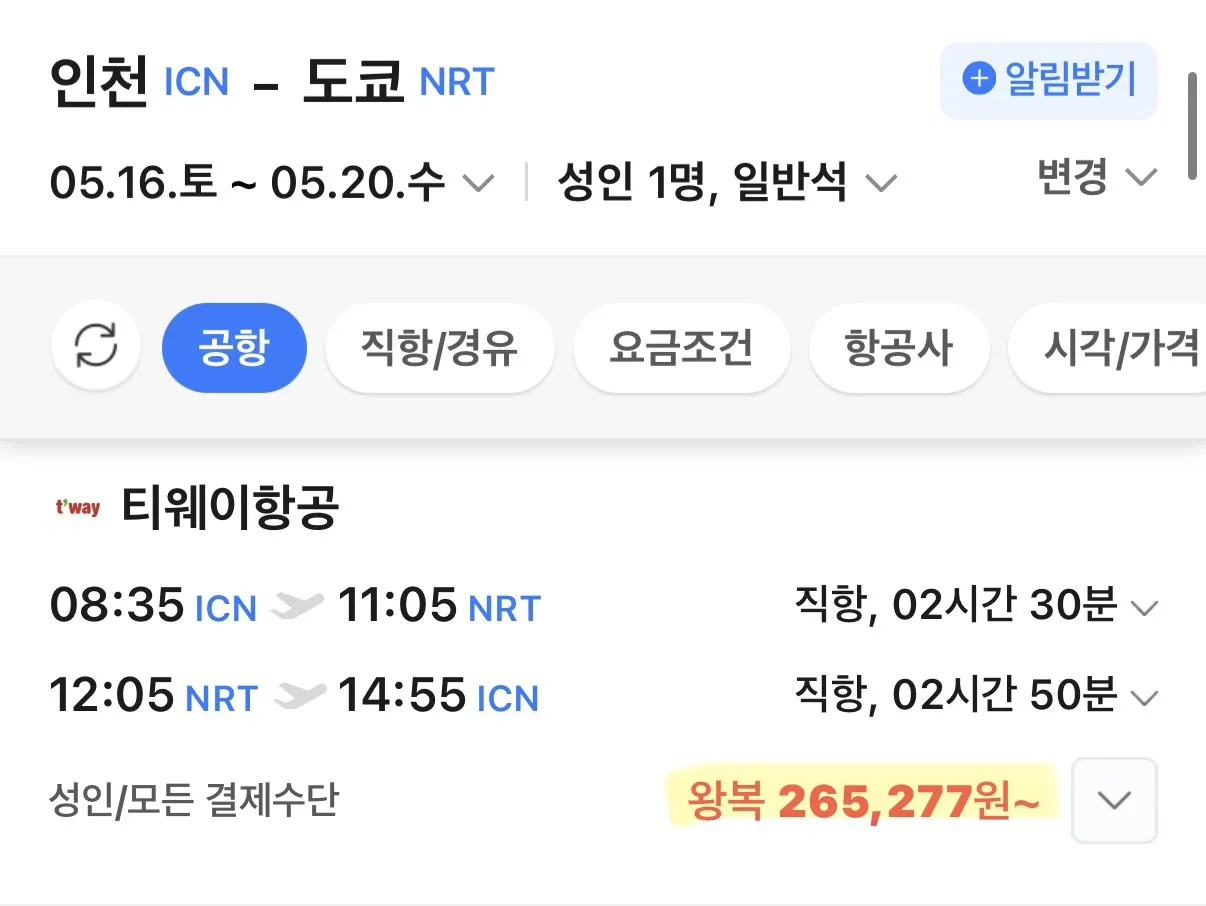Image resolution: width=1206 pixels, height=906 pixels.
Task: Click the vertical scrollbar thumb
Action: (x=1191, y=125)
